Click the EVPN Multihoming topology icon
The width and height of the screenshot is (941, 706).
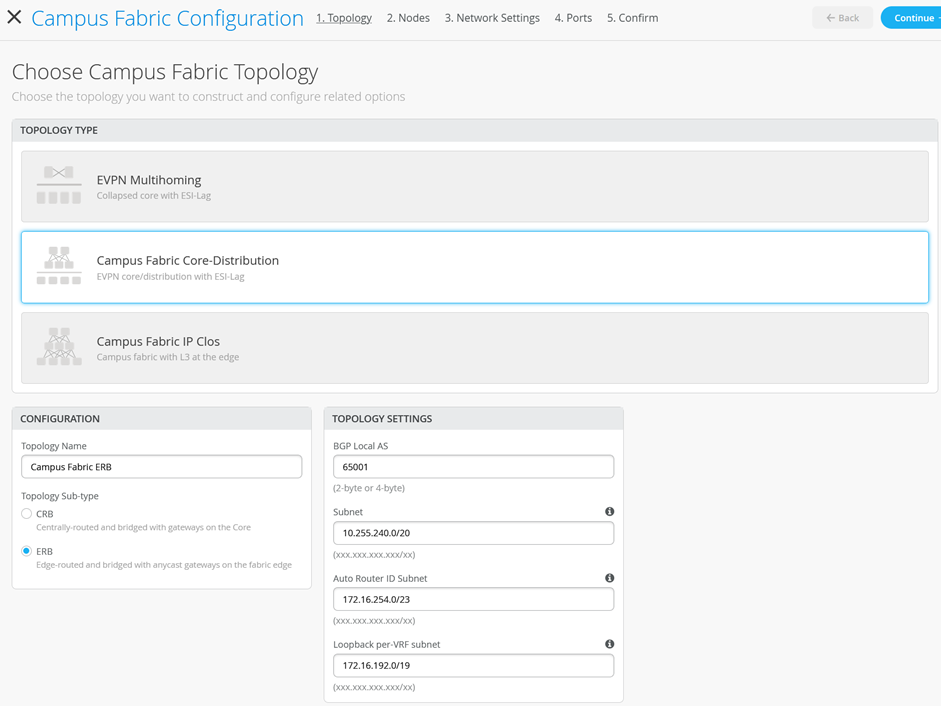(59, 186)
